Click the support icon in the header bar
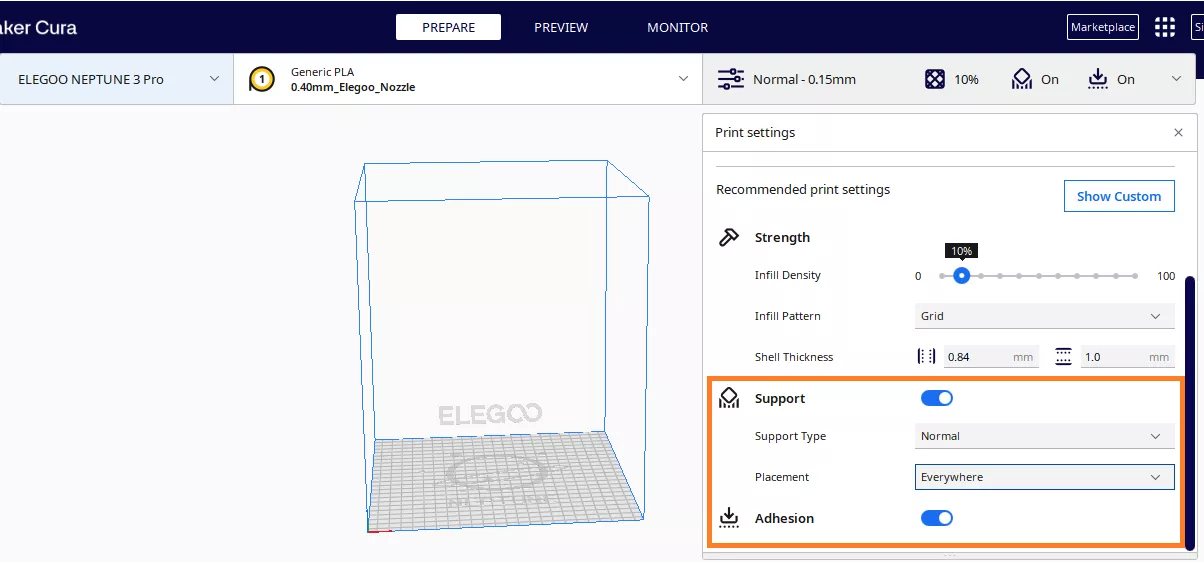Screen dimensions: 1204x562 coord(1021,79)
